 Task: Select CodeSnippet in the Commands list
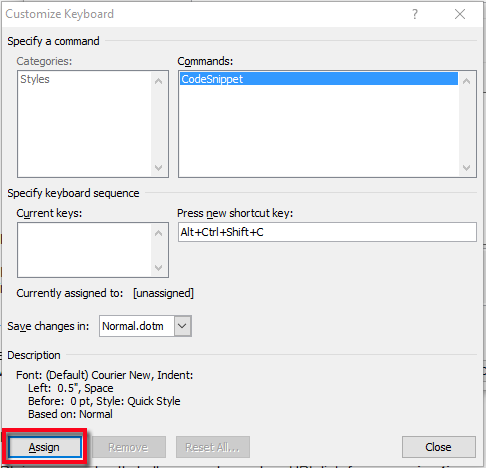point(319,79)
